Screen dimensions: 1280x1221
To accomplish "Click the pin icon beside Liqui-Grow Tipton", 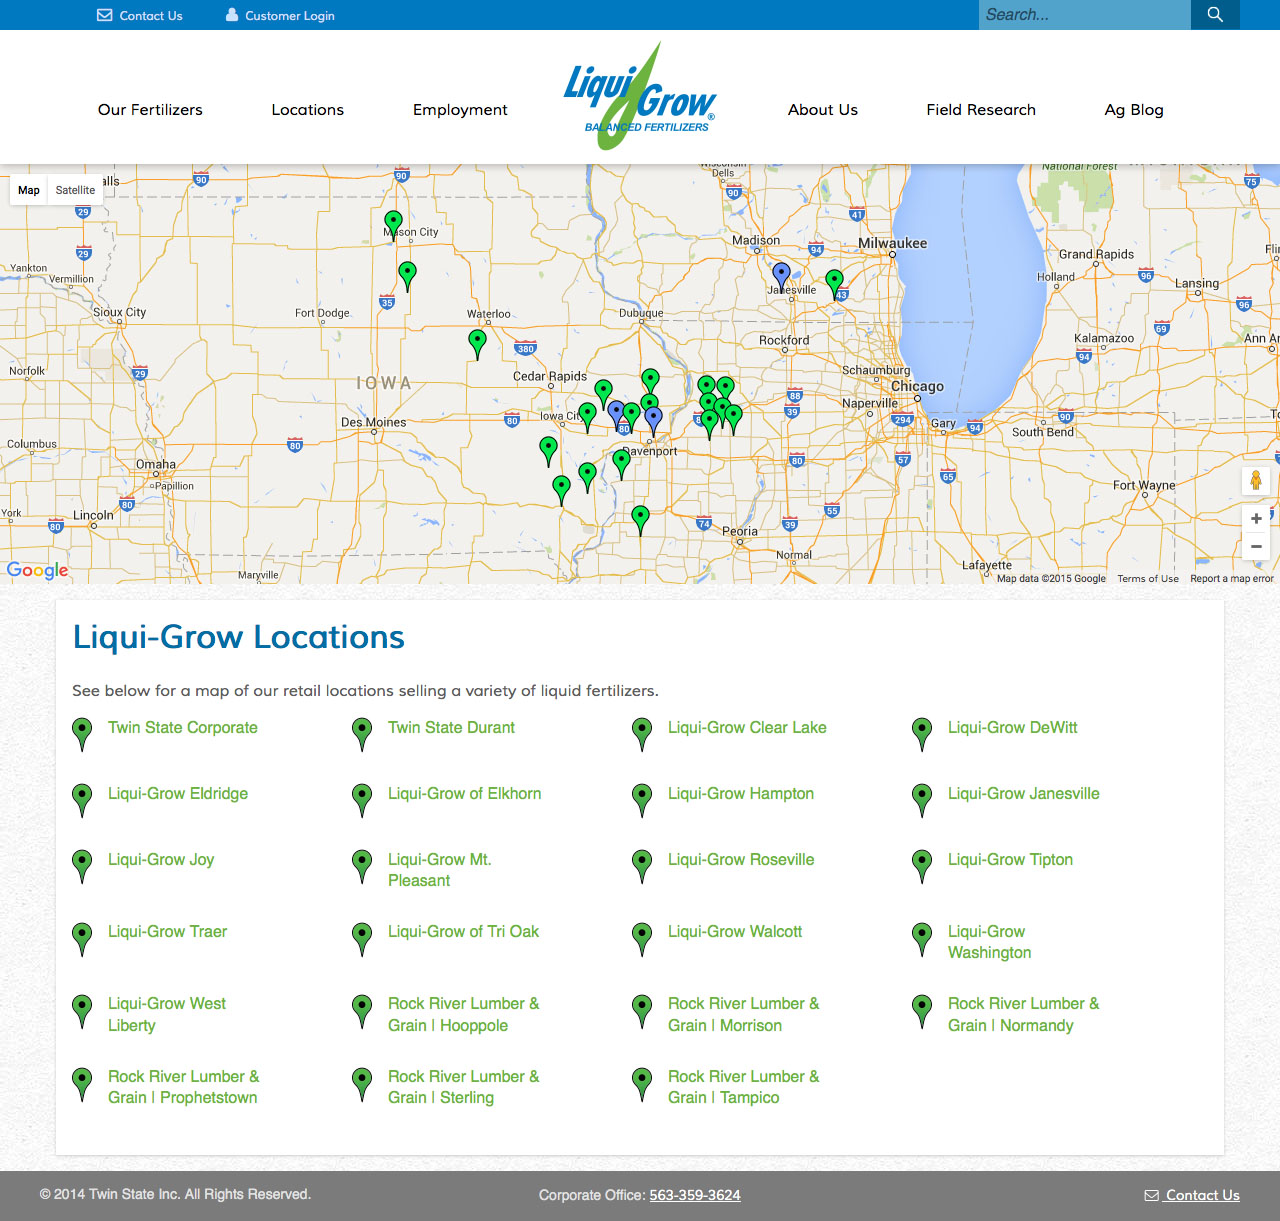I will 923,866.
